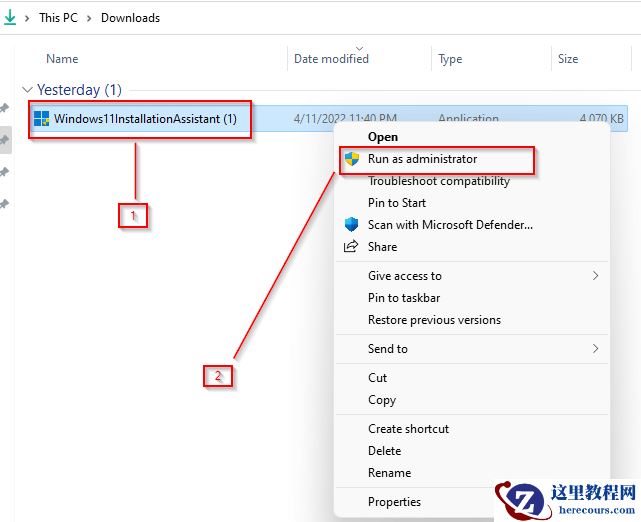The image size is (641, 522).
Task: Open Properties from the context menu
Action: tap(394, 502)
